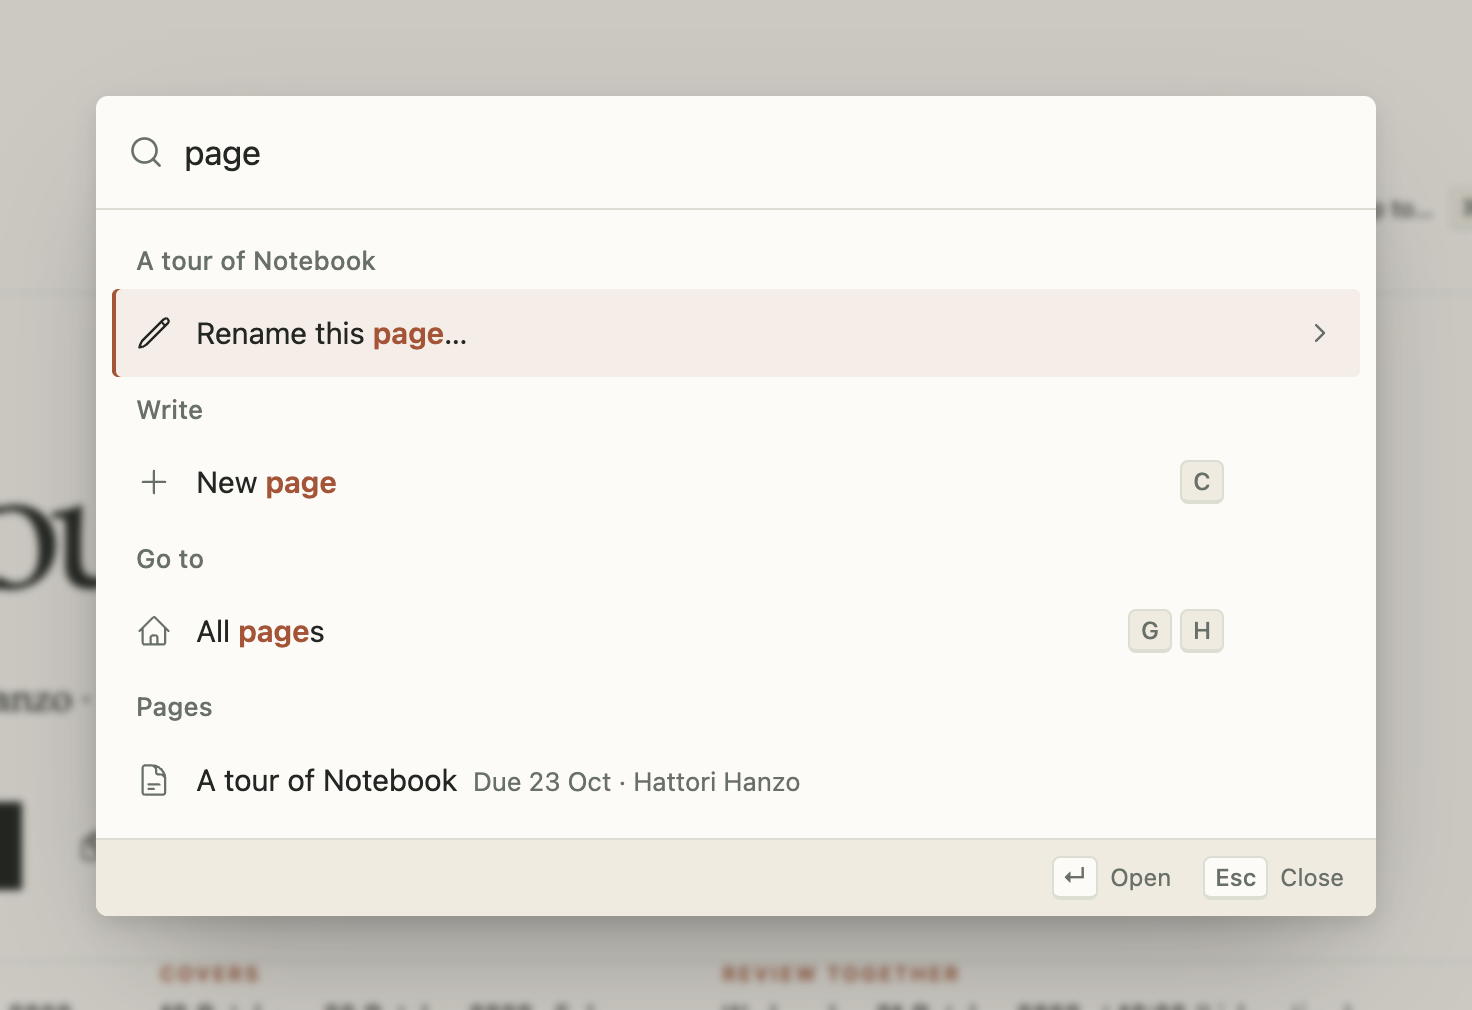Click the pencil icon beside Rename this page
1472x1010 pixels.
tap(154, 333)
